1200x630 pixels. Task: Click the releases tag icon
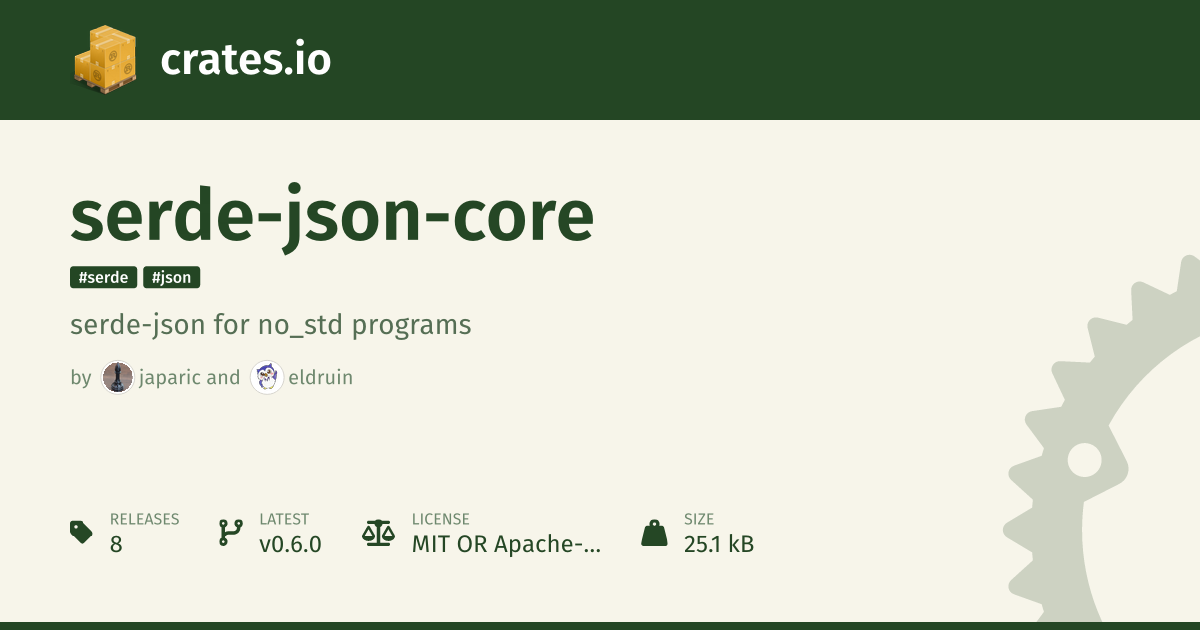[x=82, y=532]
